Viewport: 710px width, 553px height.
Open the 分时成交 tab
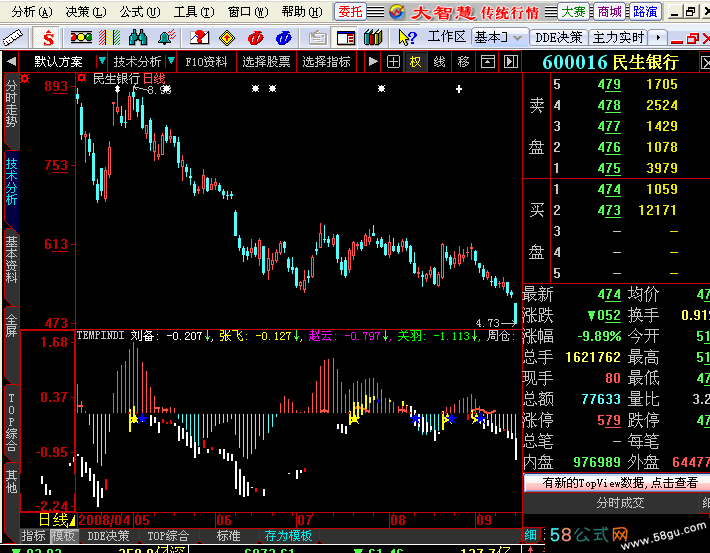pos(620,503)
